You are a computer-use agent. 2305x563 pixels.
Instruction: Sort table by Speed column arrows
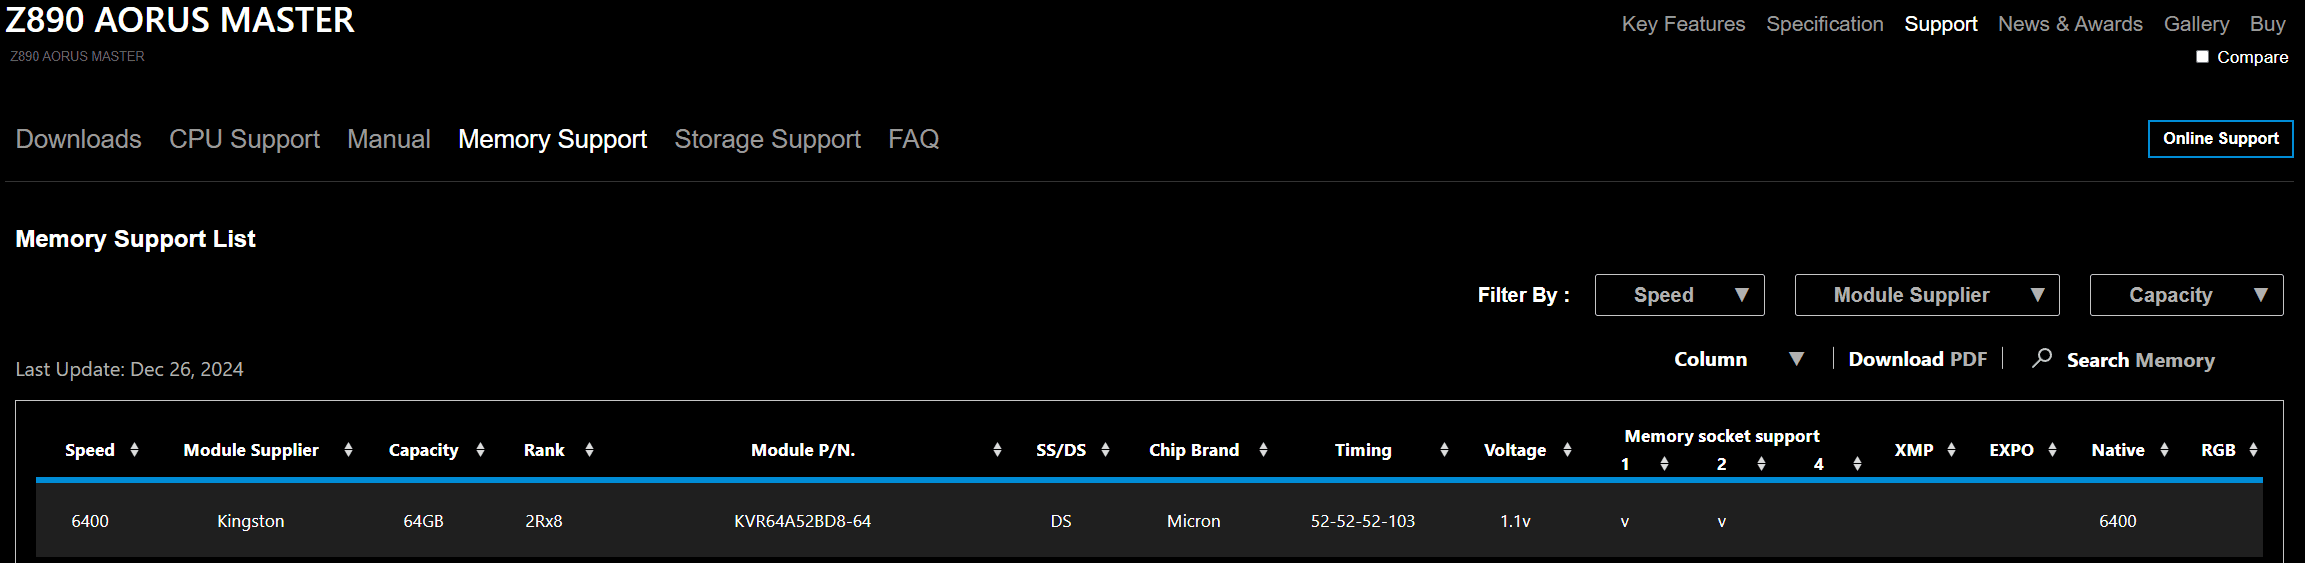click(x=134, y=450)
